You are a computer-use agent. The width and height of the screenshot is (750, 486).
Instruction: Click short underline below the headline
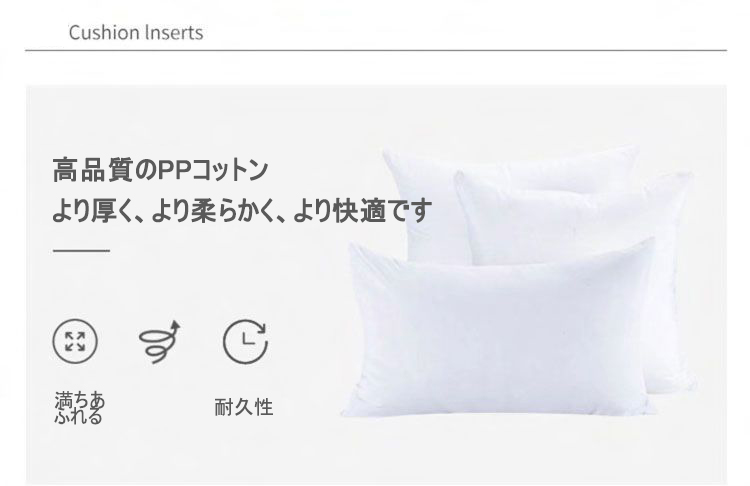pos(81,250)
